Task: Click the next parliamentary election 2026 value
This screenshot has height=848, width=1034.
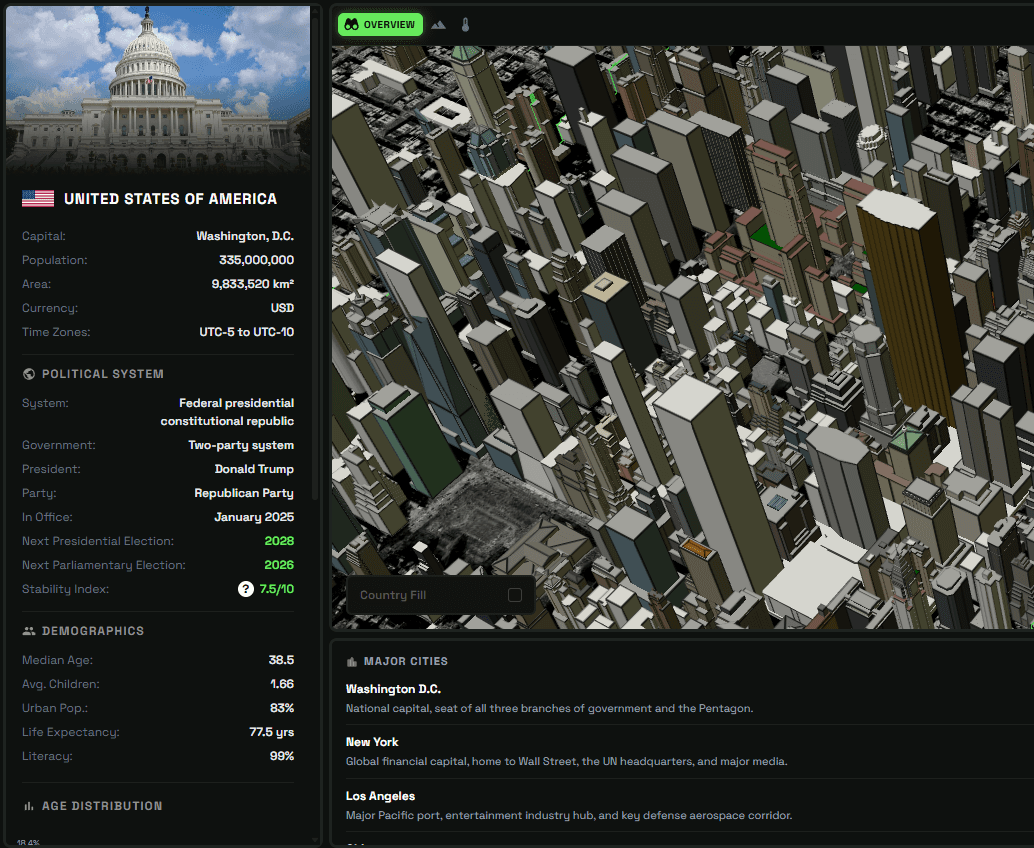Action: (279, 565)
